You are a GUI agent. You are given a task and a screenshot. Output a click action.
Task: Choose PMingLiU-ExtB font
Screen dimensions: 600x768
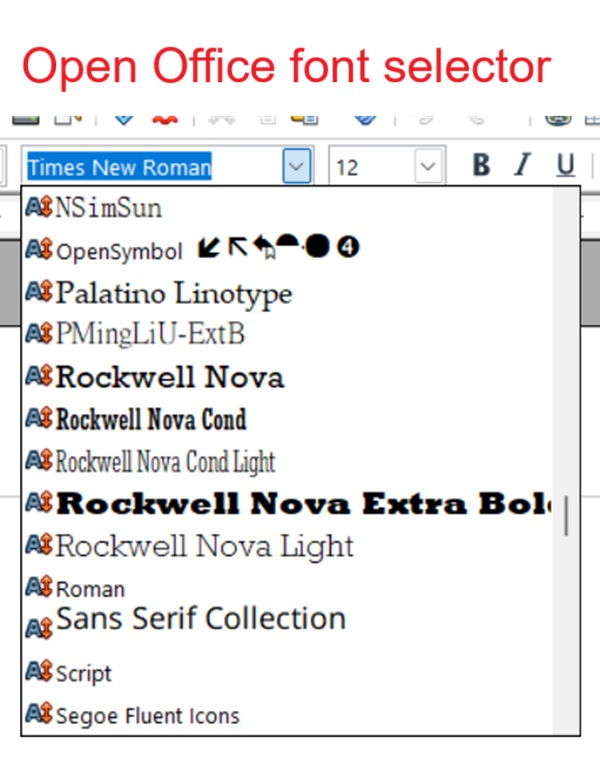288,334
